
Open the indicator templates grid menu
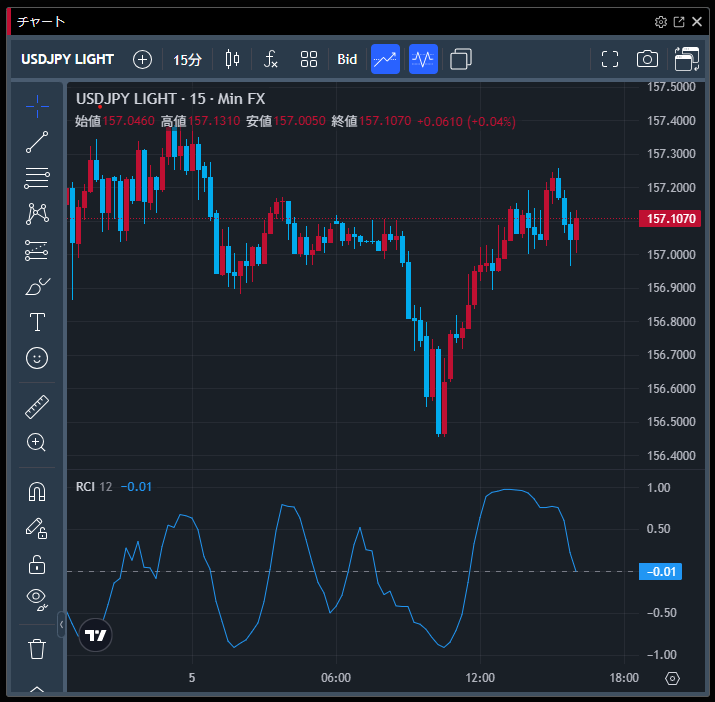(309, 59)
